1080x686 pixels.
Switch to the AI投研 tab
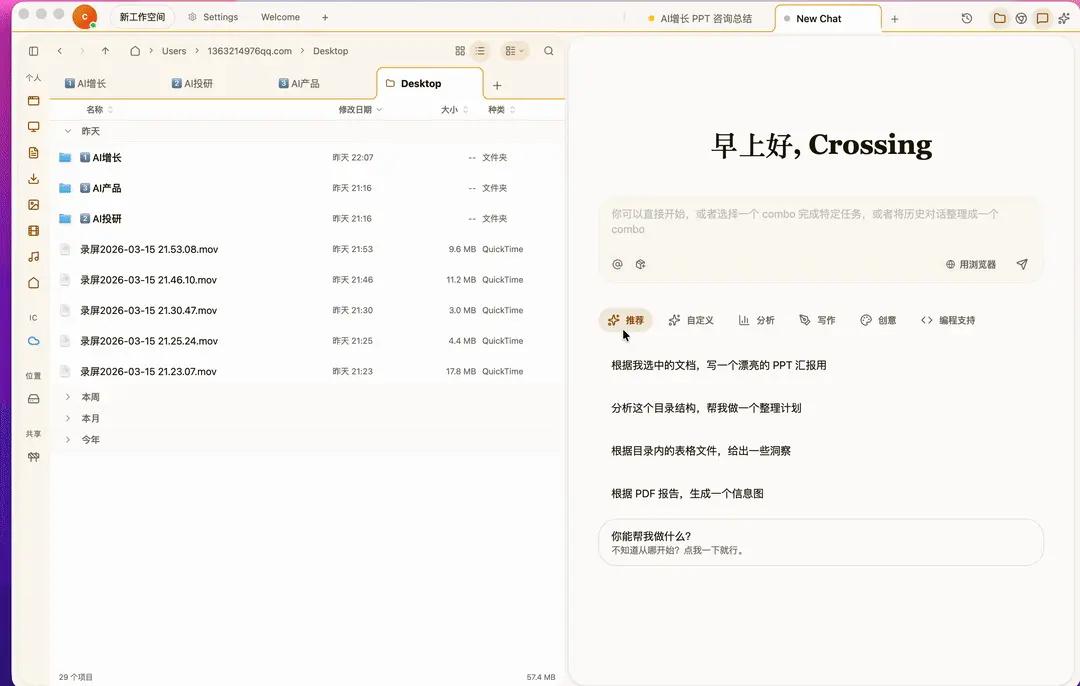click(x=194, y=83)
